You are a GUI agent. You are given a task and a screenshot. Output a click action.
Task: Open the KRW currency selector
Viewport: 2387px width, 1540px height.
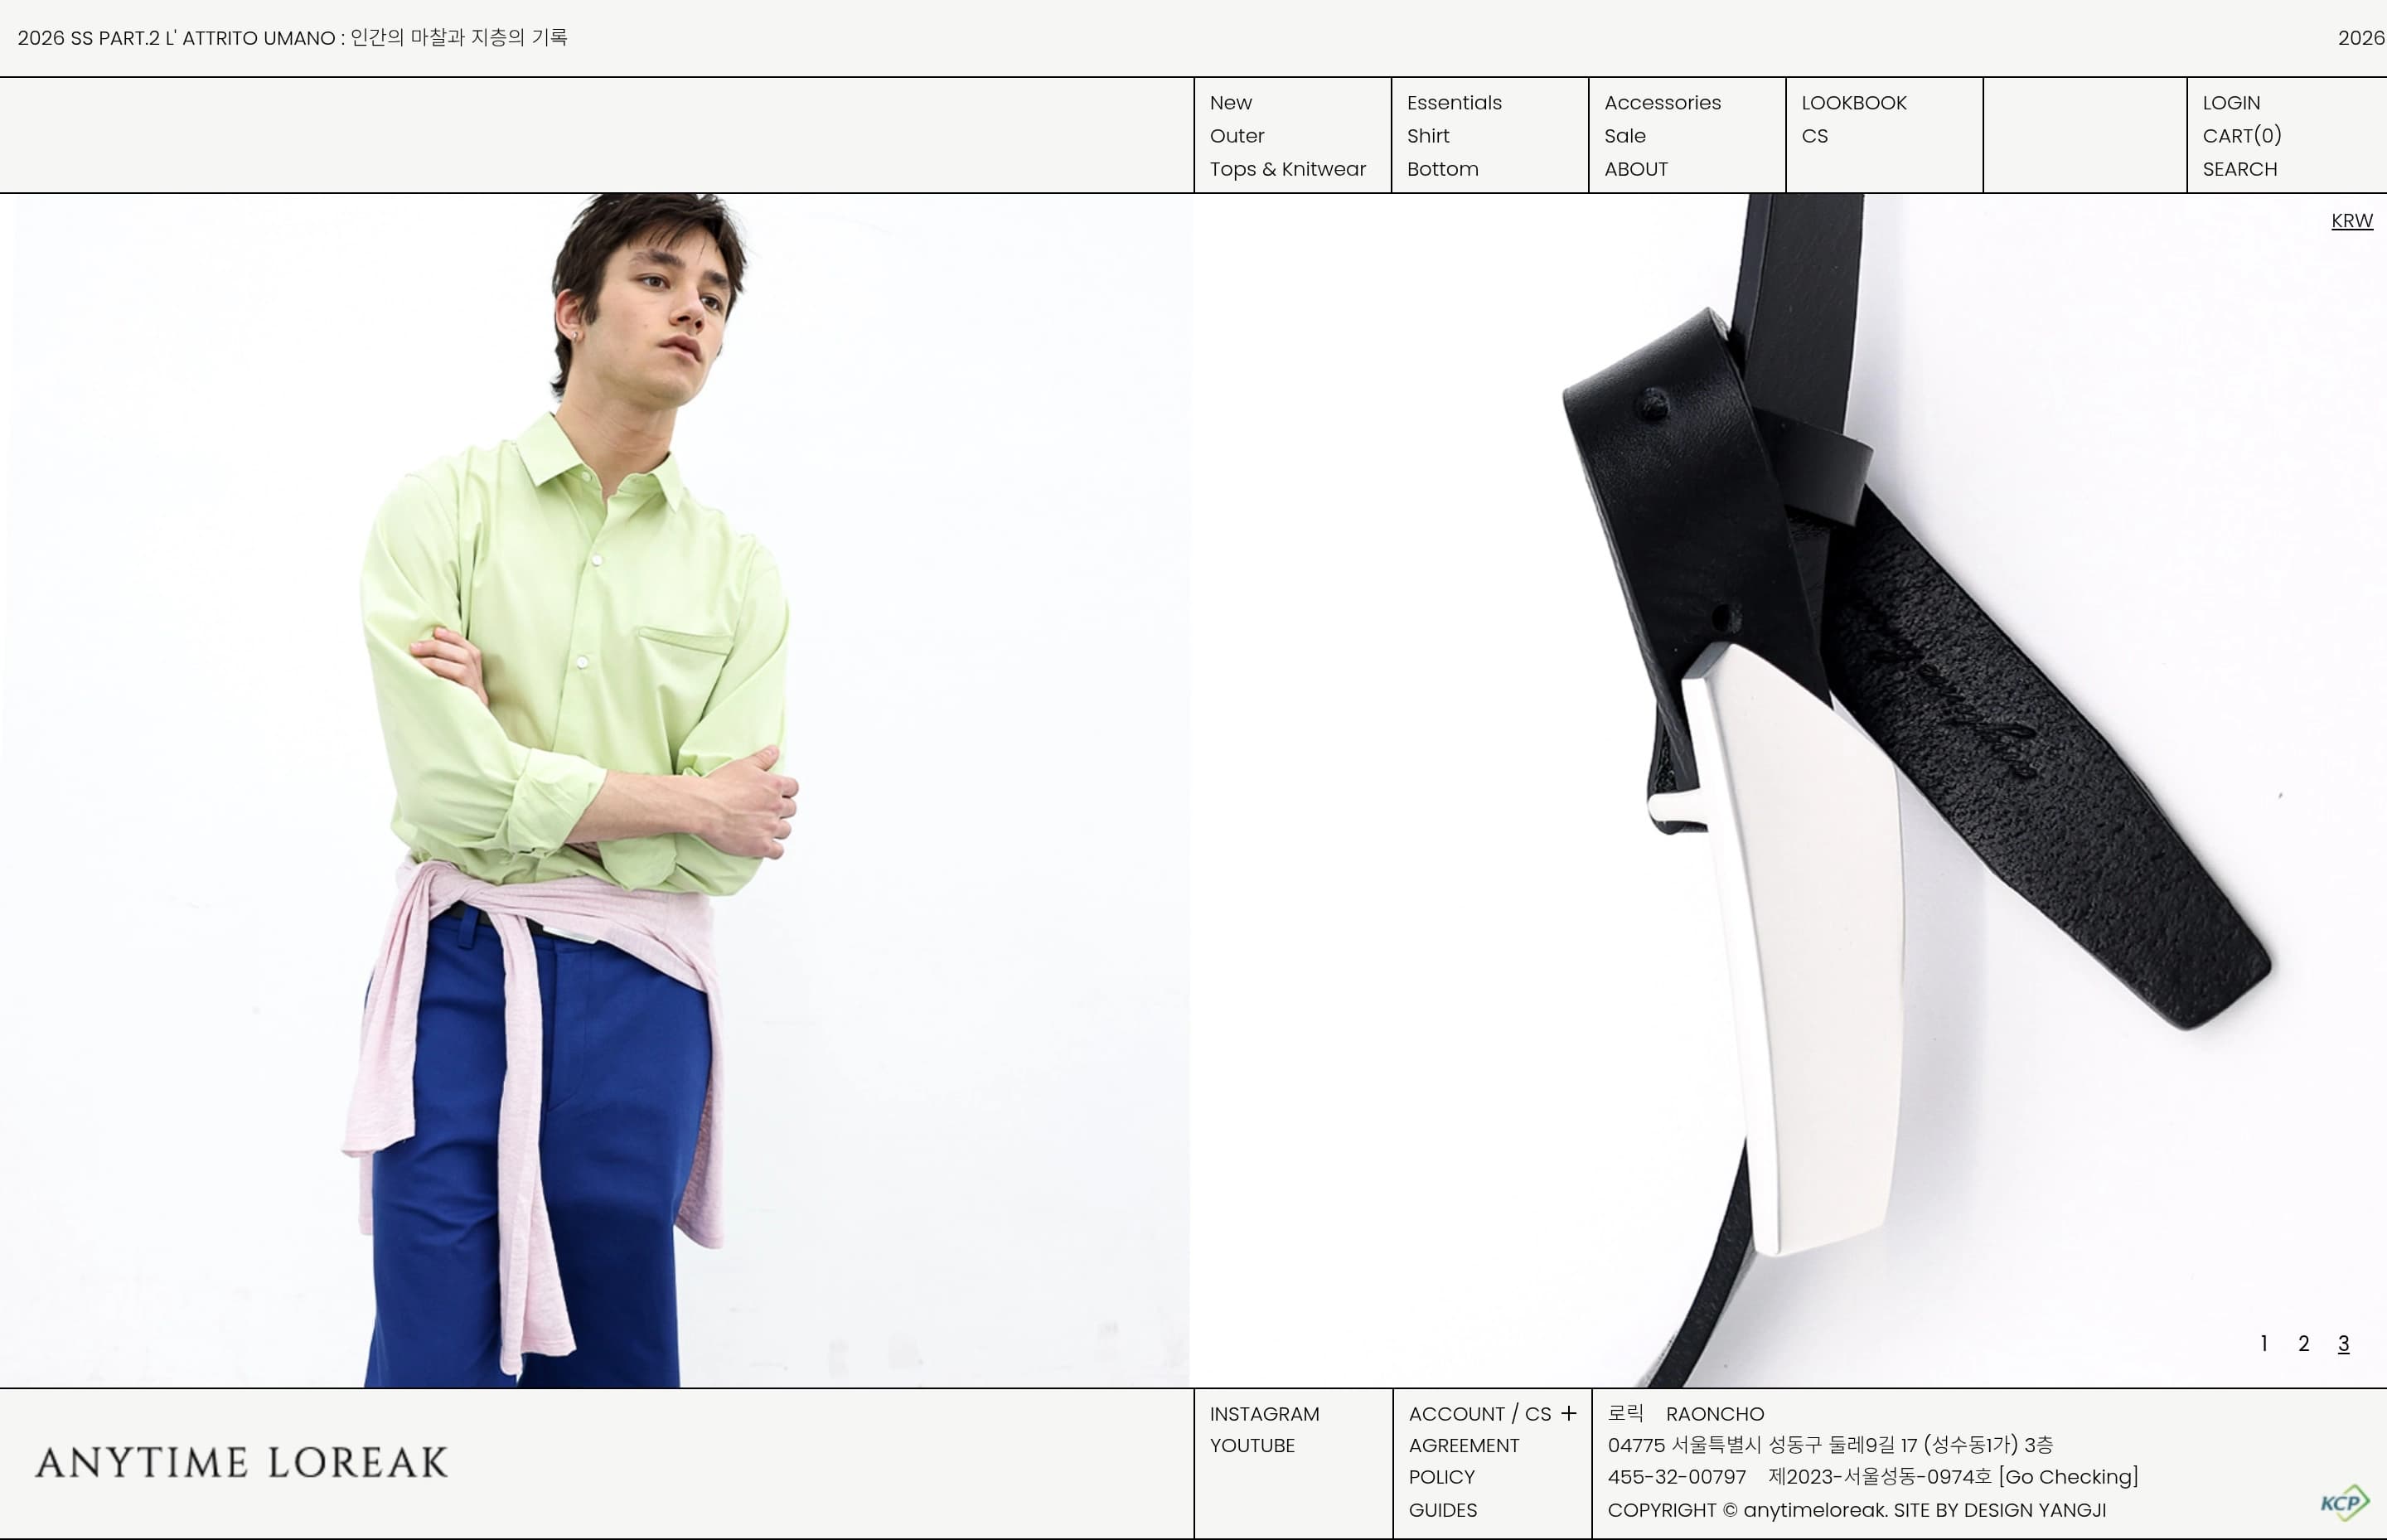tap(2351, 220)
